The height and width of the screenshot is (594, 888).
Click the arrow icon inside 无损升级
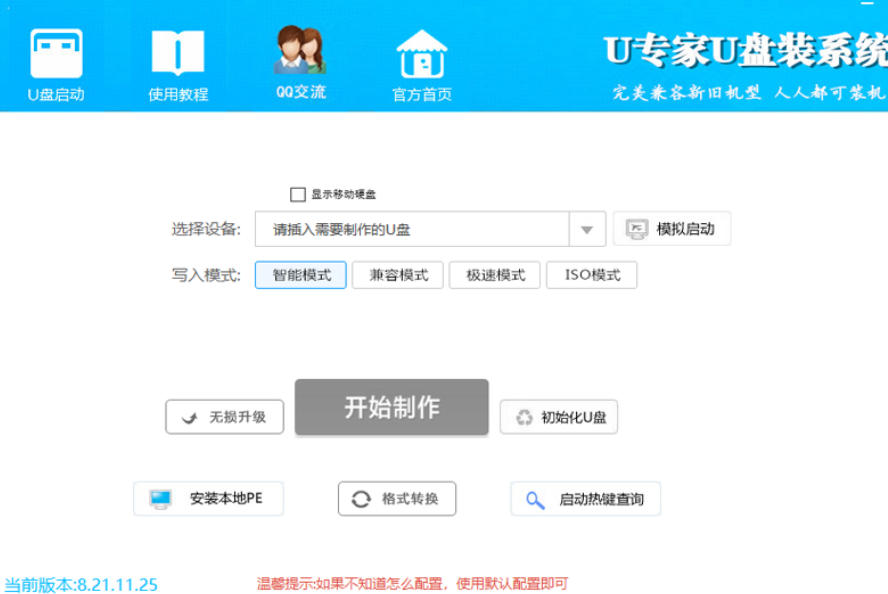point(190,417)
